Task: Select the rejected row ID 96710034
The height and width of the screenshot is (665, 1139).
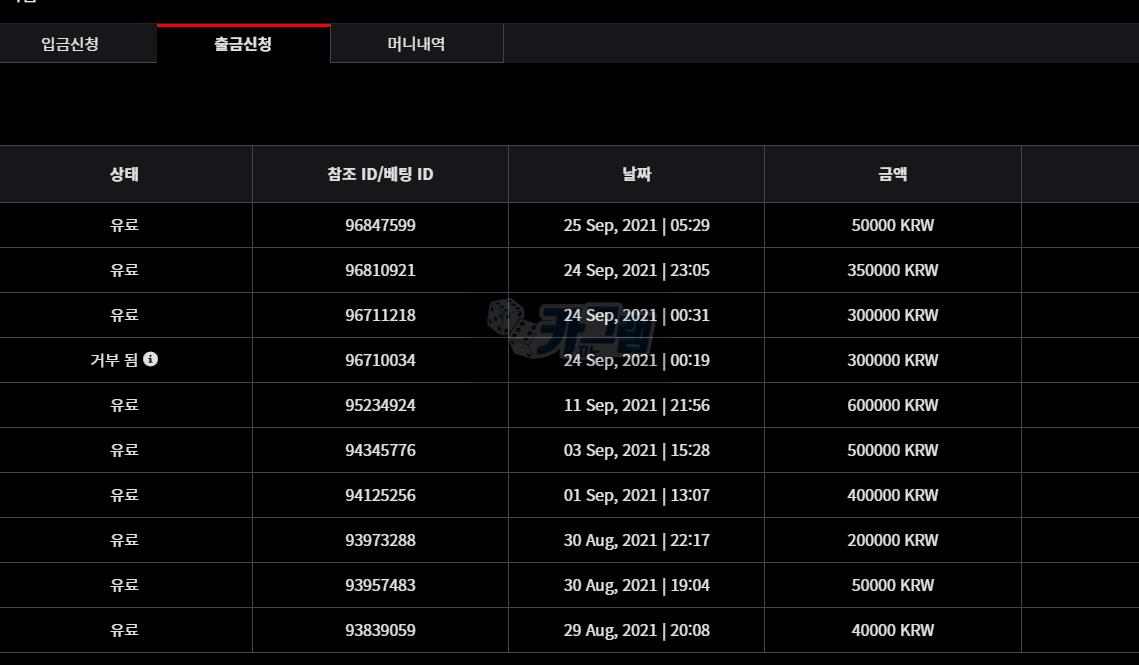Action: click(380, 360)
